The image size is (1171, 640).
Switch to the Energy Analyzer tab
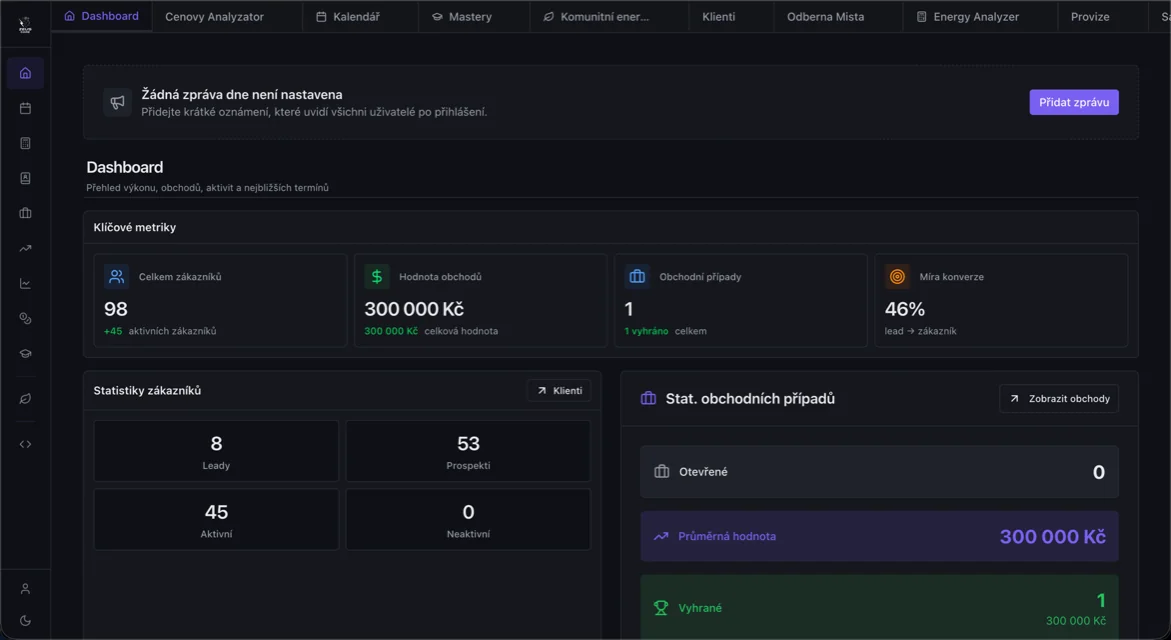[968, 16]
